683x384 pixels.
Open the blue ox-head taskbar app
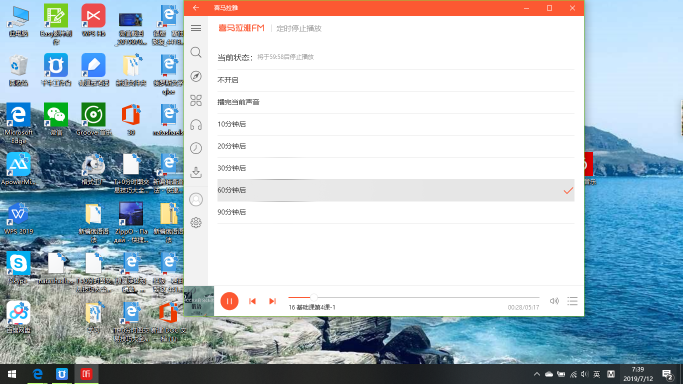[x=62, y=374]
